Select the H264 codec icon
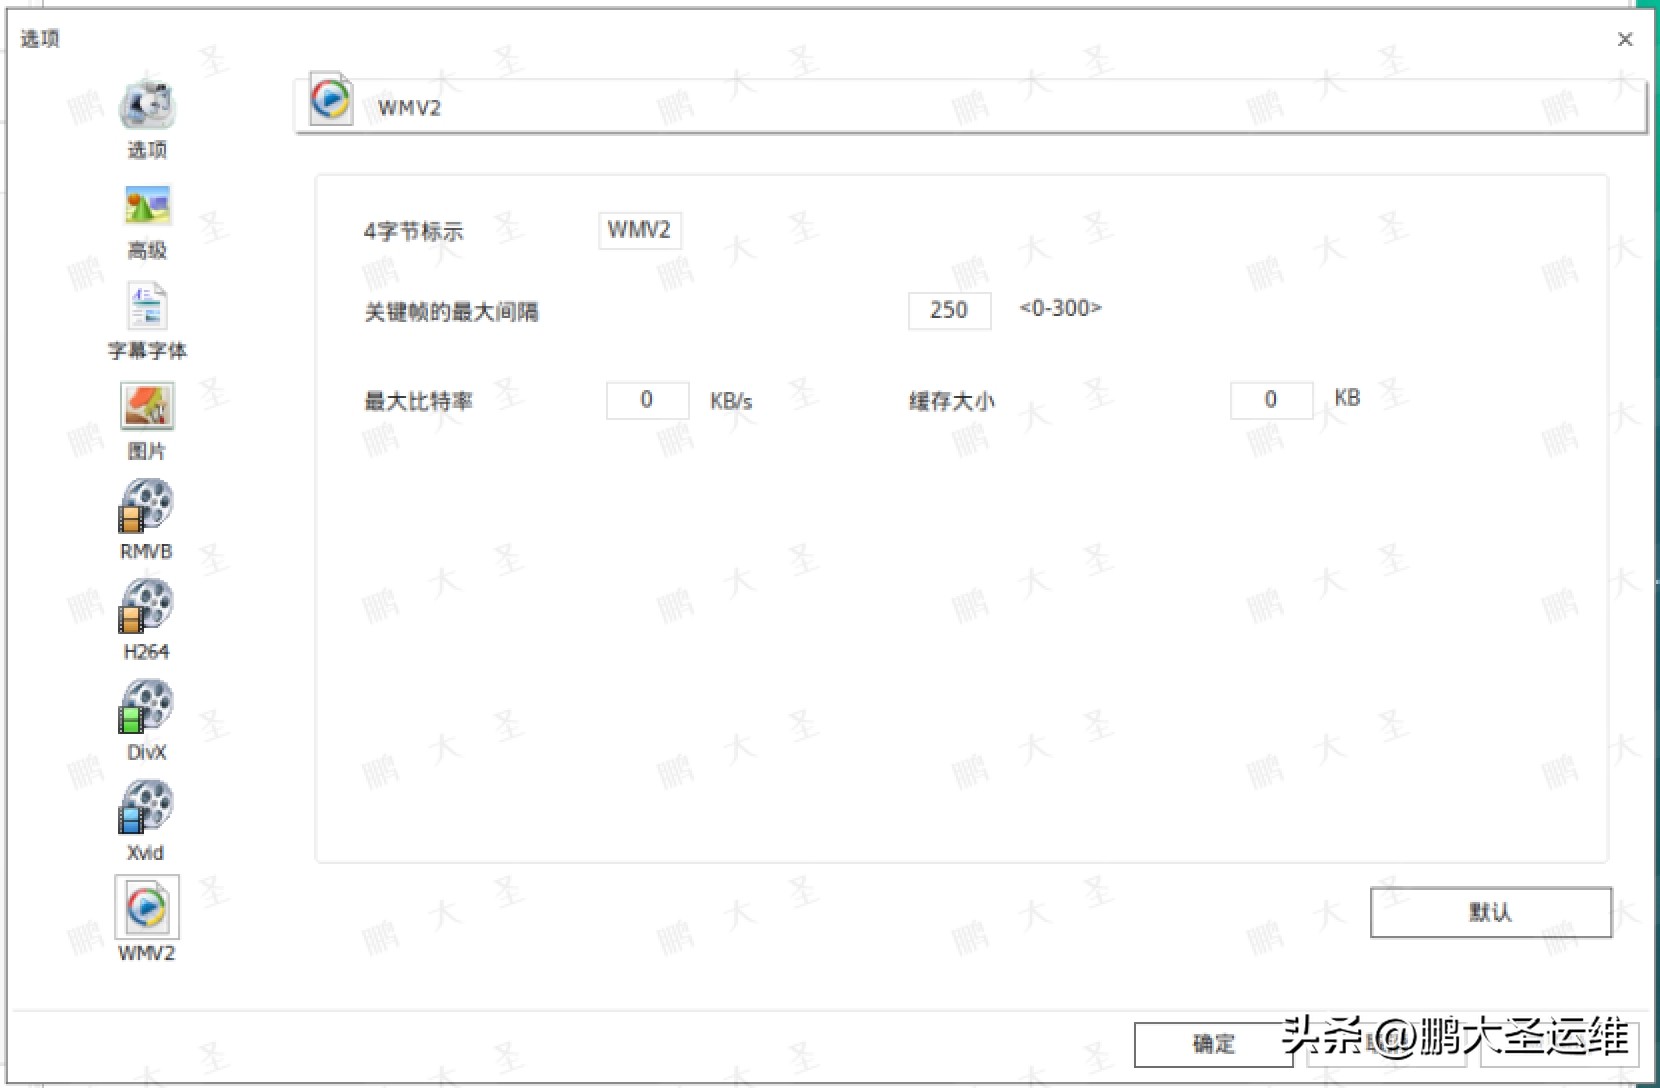Screen dimensions: 1660x1088 tap(146, 608)
